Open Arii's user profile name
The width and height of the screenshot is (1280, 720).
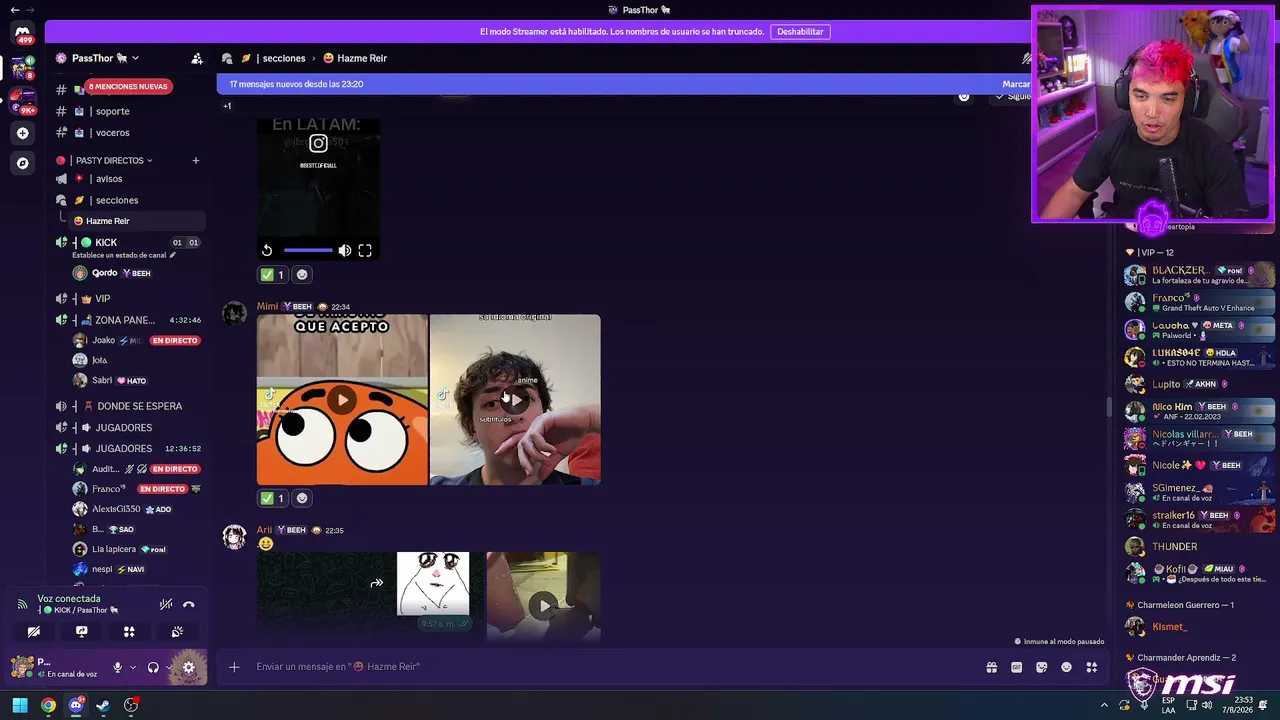pos(264,531)
